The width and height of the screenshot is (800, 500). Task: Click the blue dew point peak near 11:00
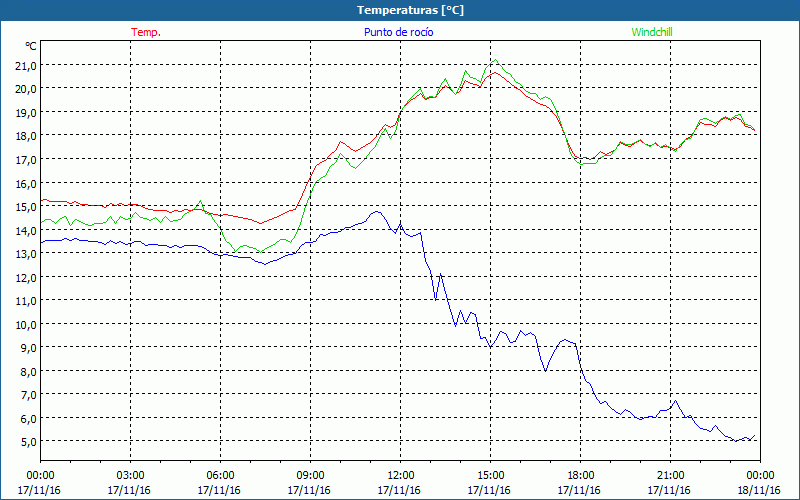pyautogui.click(x=377, y=211)
